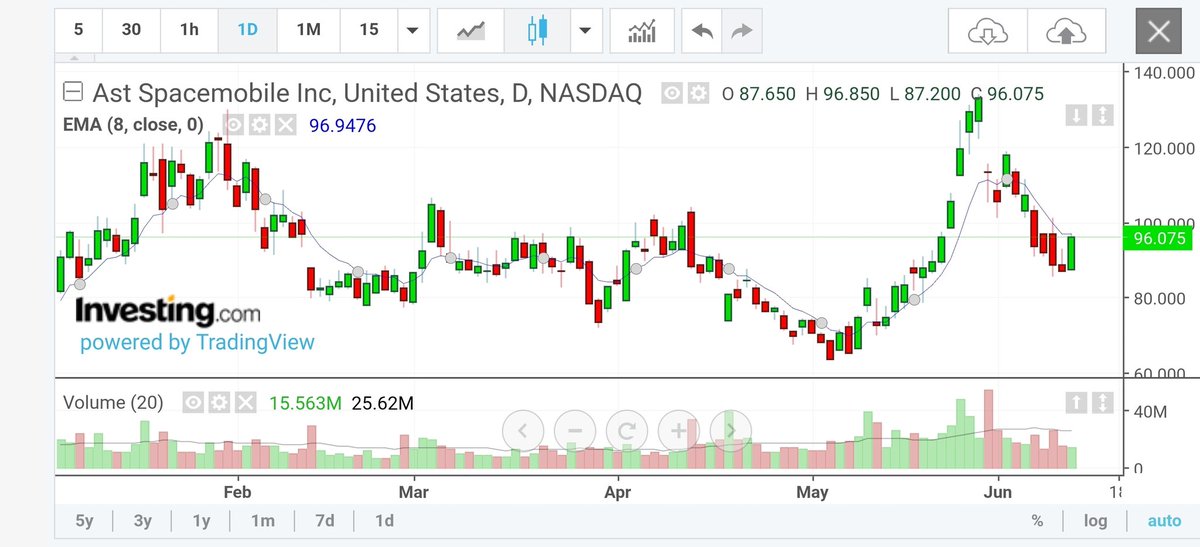Switch to the 1M monthly interval

[308, 30]
